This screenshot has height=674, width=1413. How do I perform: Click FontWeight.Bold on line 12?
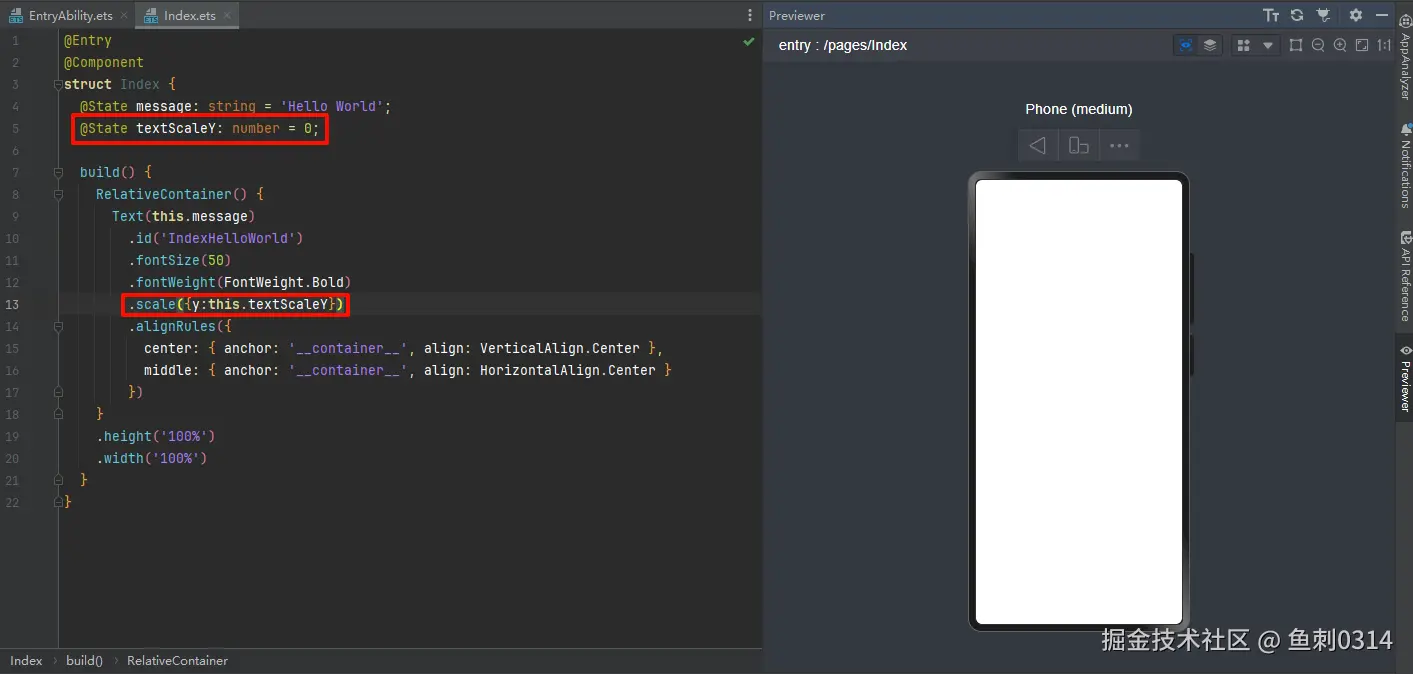(284, 282)
